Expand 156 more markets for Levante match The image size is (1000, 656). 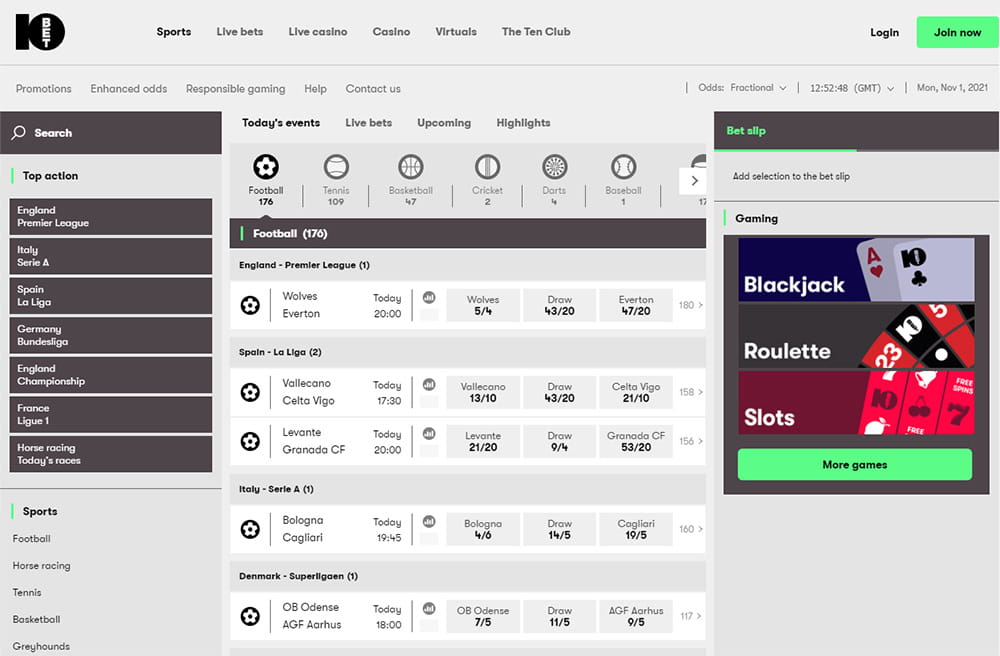click(x=691, y=441)
